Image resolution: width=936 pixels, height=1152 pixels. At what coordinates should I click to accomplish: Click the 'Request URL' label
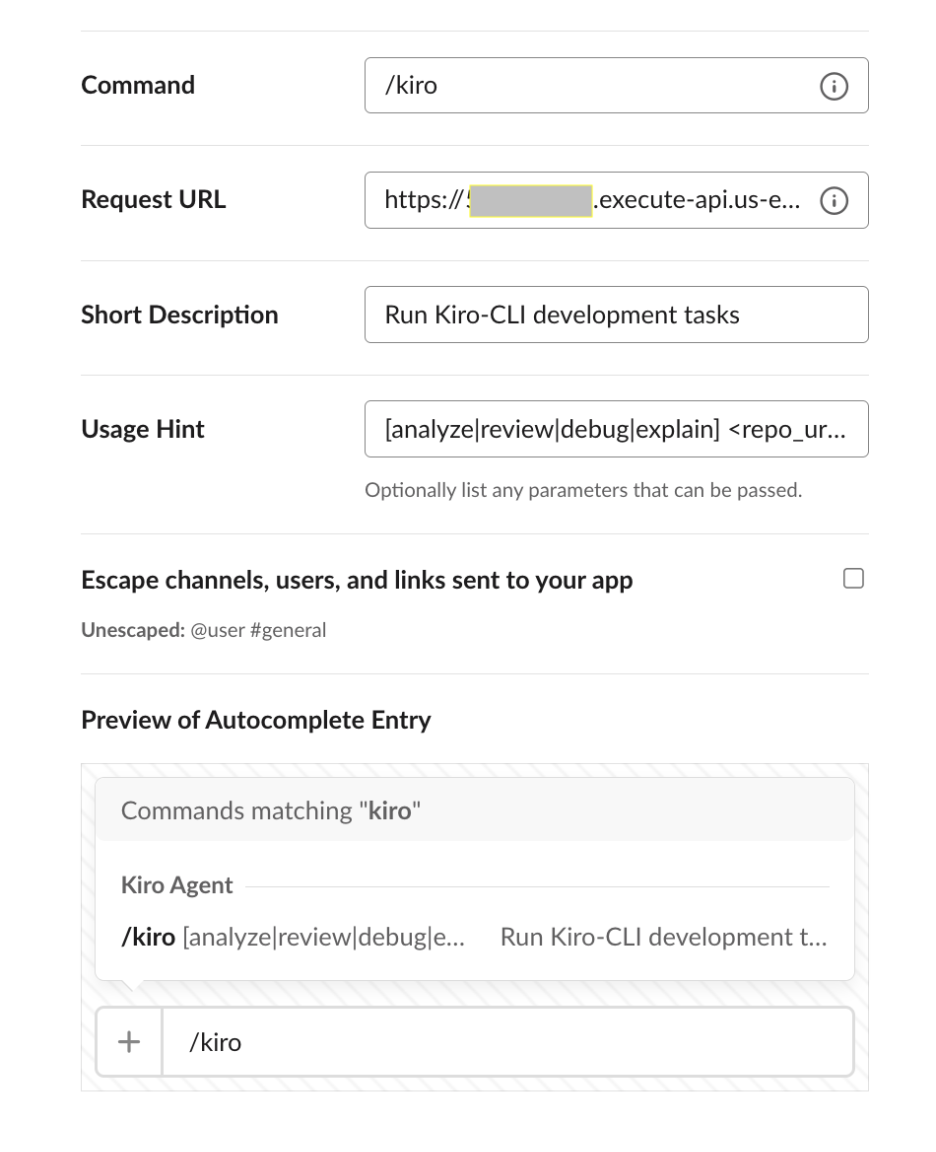click(154, 200)
